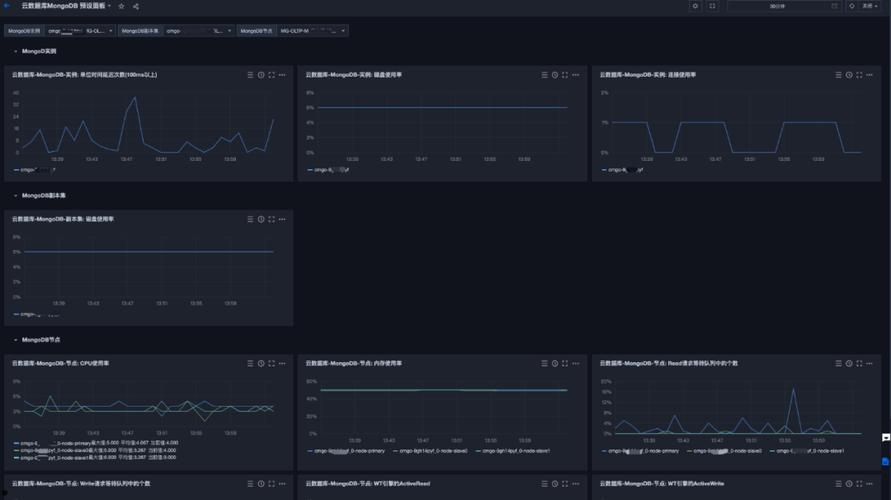The image size is (891, 500).
Task: Open the calendar icon in time range box
Action: 834,6
